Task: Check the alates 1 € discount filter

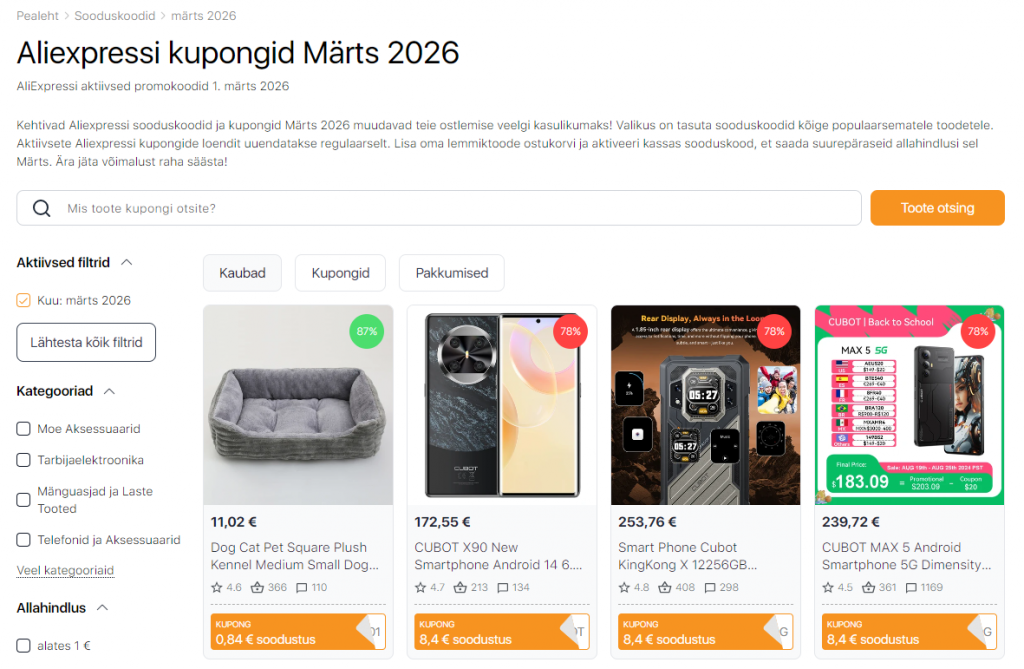Action: [x=22, y=645]
